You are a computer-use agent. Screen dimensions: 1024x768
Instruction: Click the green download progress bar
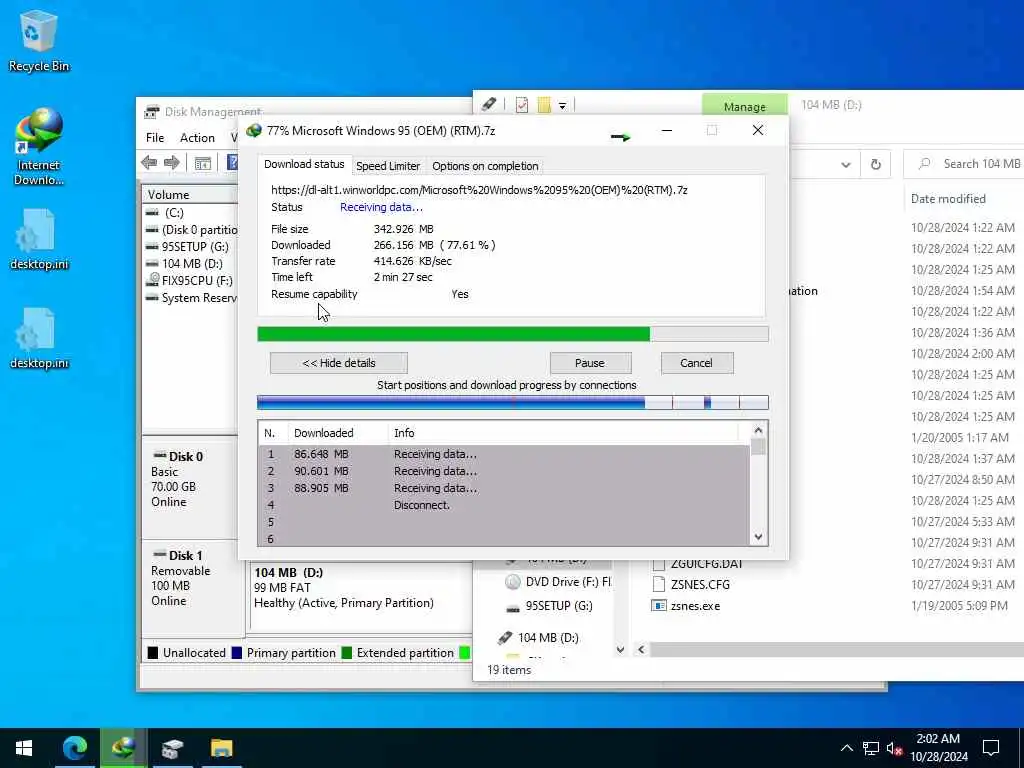pyautogui.click(x=513, y=334)
